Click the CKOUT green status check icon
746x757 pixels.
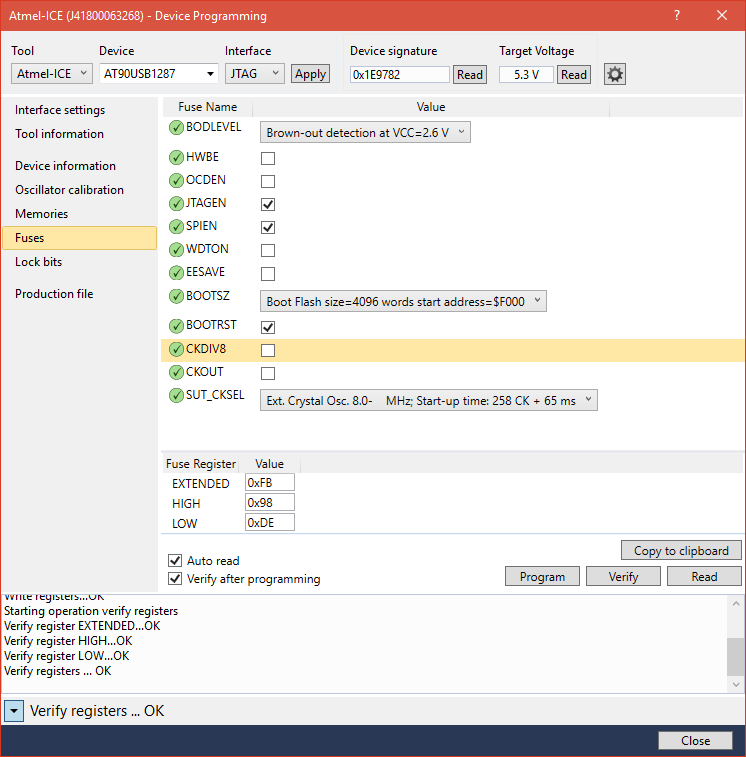[x=176, y=372]
